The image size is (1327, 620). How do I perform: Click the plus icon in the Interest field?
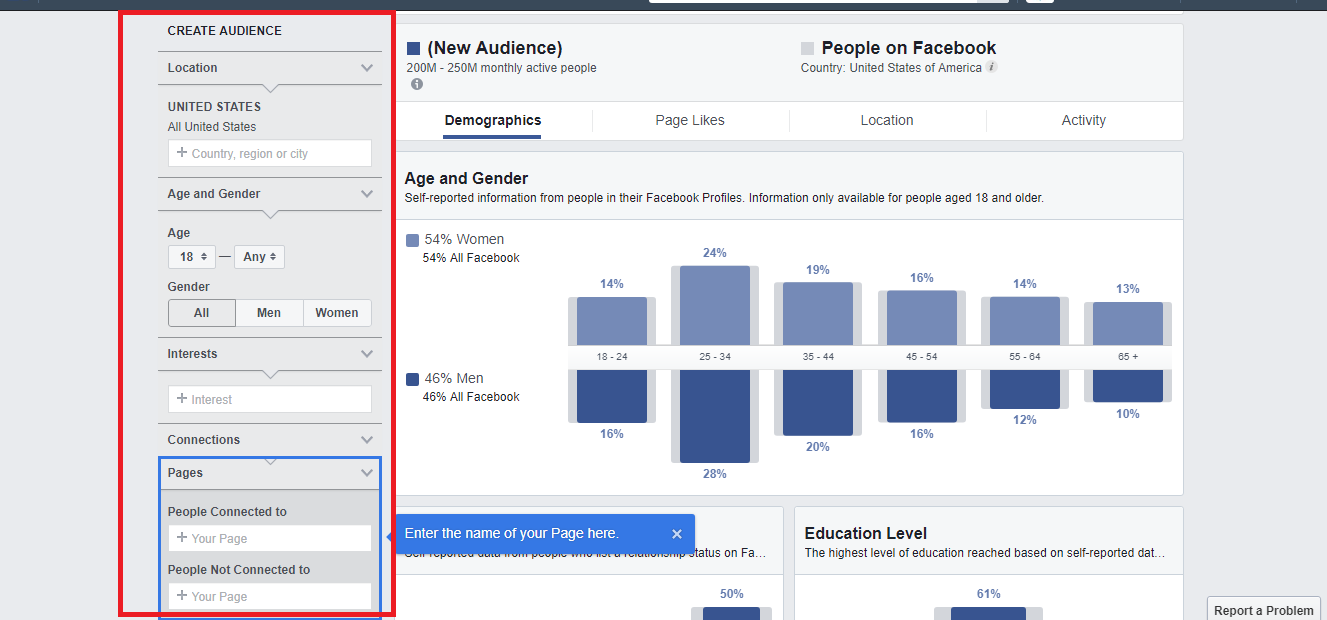tap(181, 399)
